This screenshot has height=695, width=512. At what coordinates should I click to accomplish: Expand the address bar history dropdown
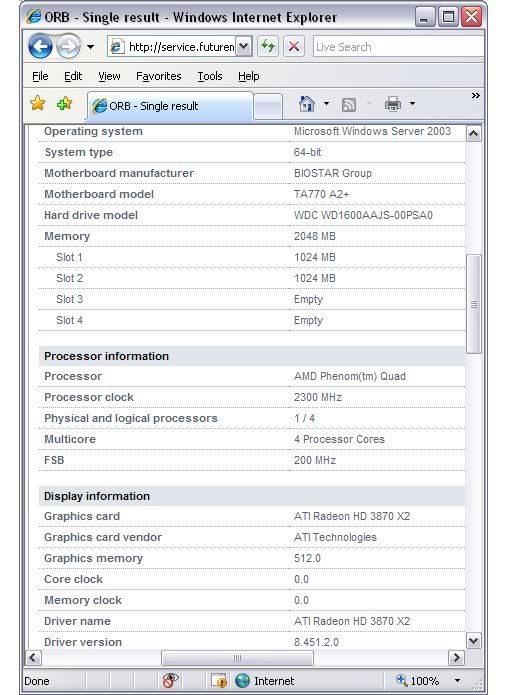pos(244,47)
